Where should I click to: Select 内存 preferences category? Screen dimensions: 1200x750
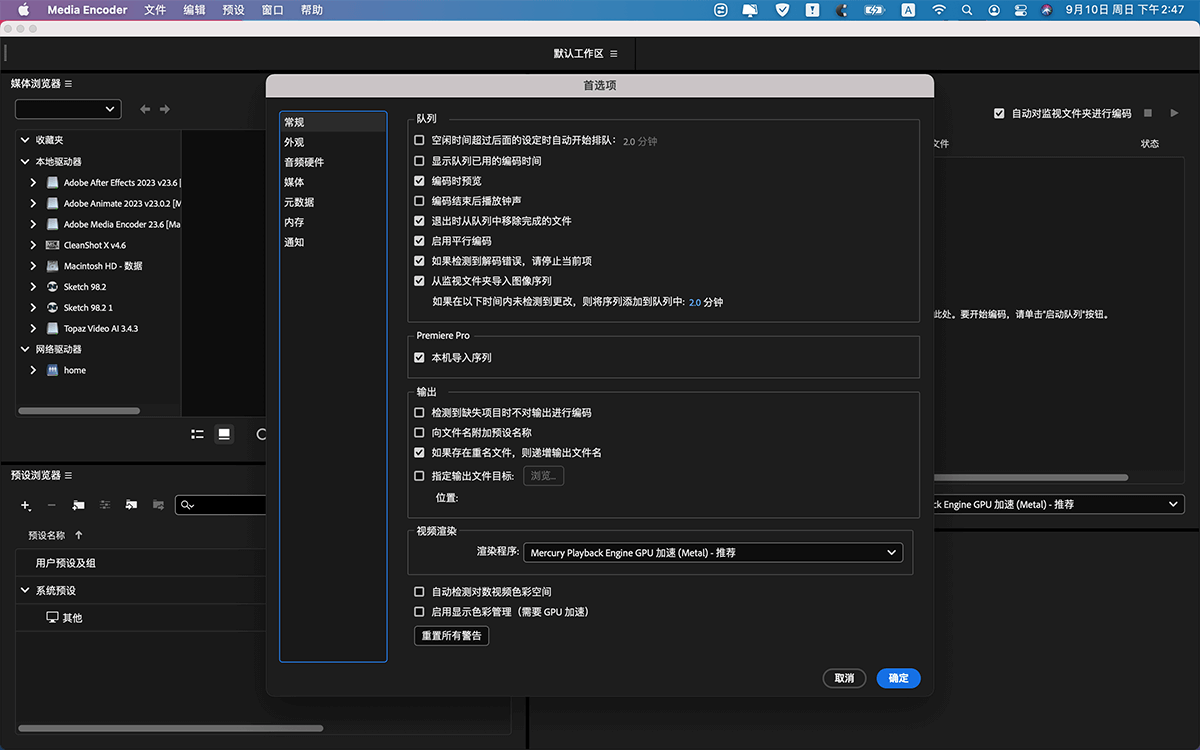(333, 222)
